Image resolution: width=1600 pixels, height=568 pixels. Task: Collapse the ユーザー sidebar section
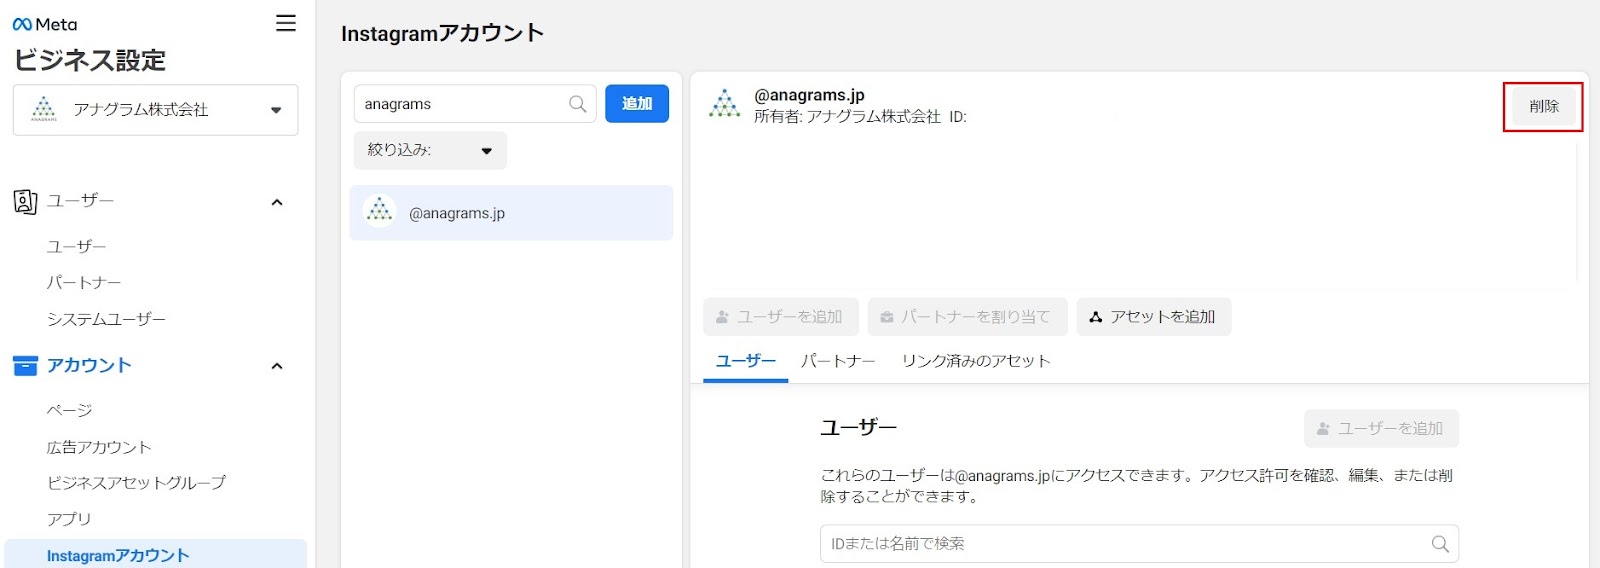pyautogui.click(x=277, y=202)
